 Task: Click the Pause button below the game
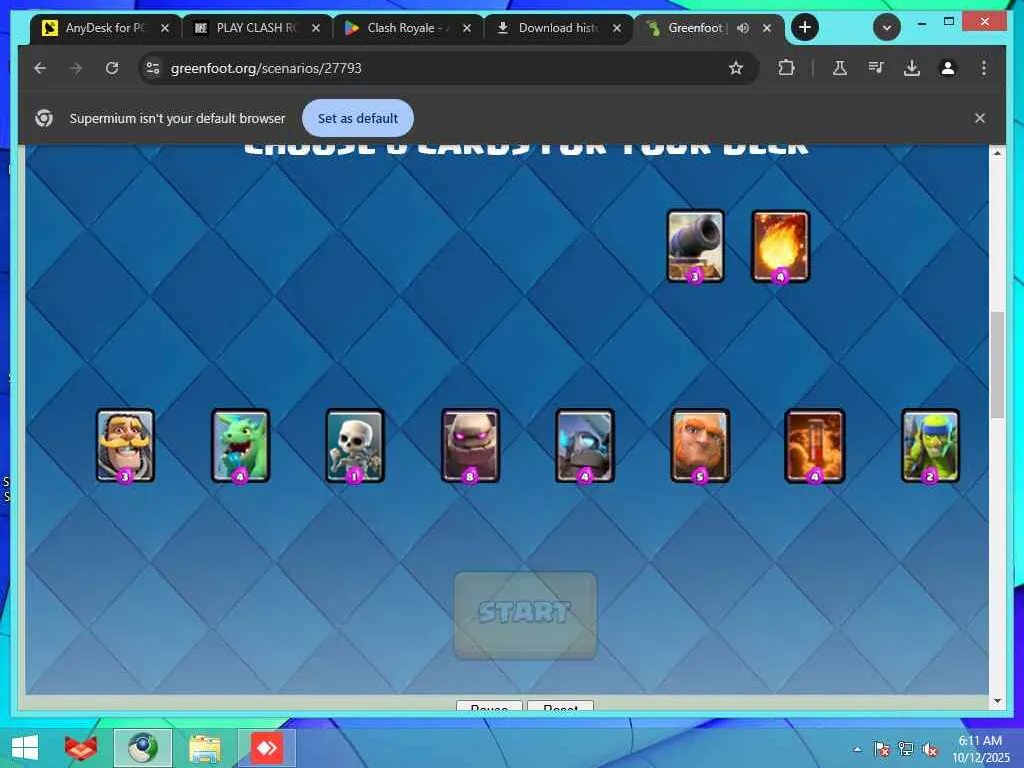click(x=489, y=706)
